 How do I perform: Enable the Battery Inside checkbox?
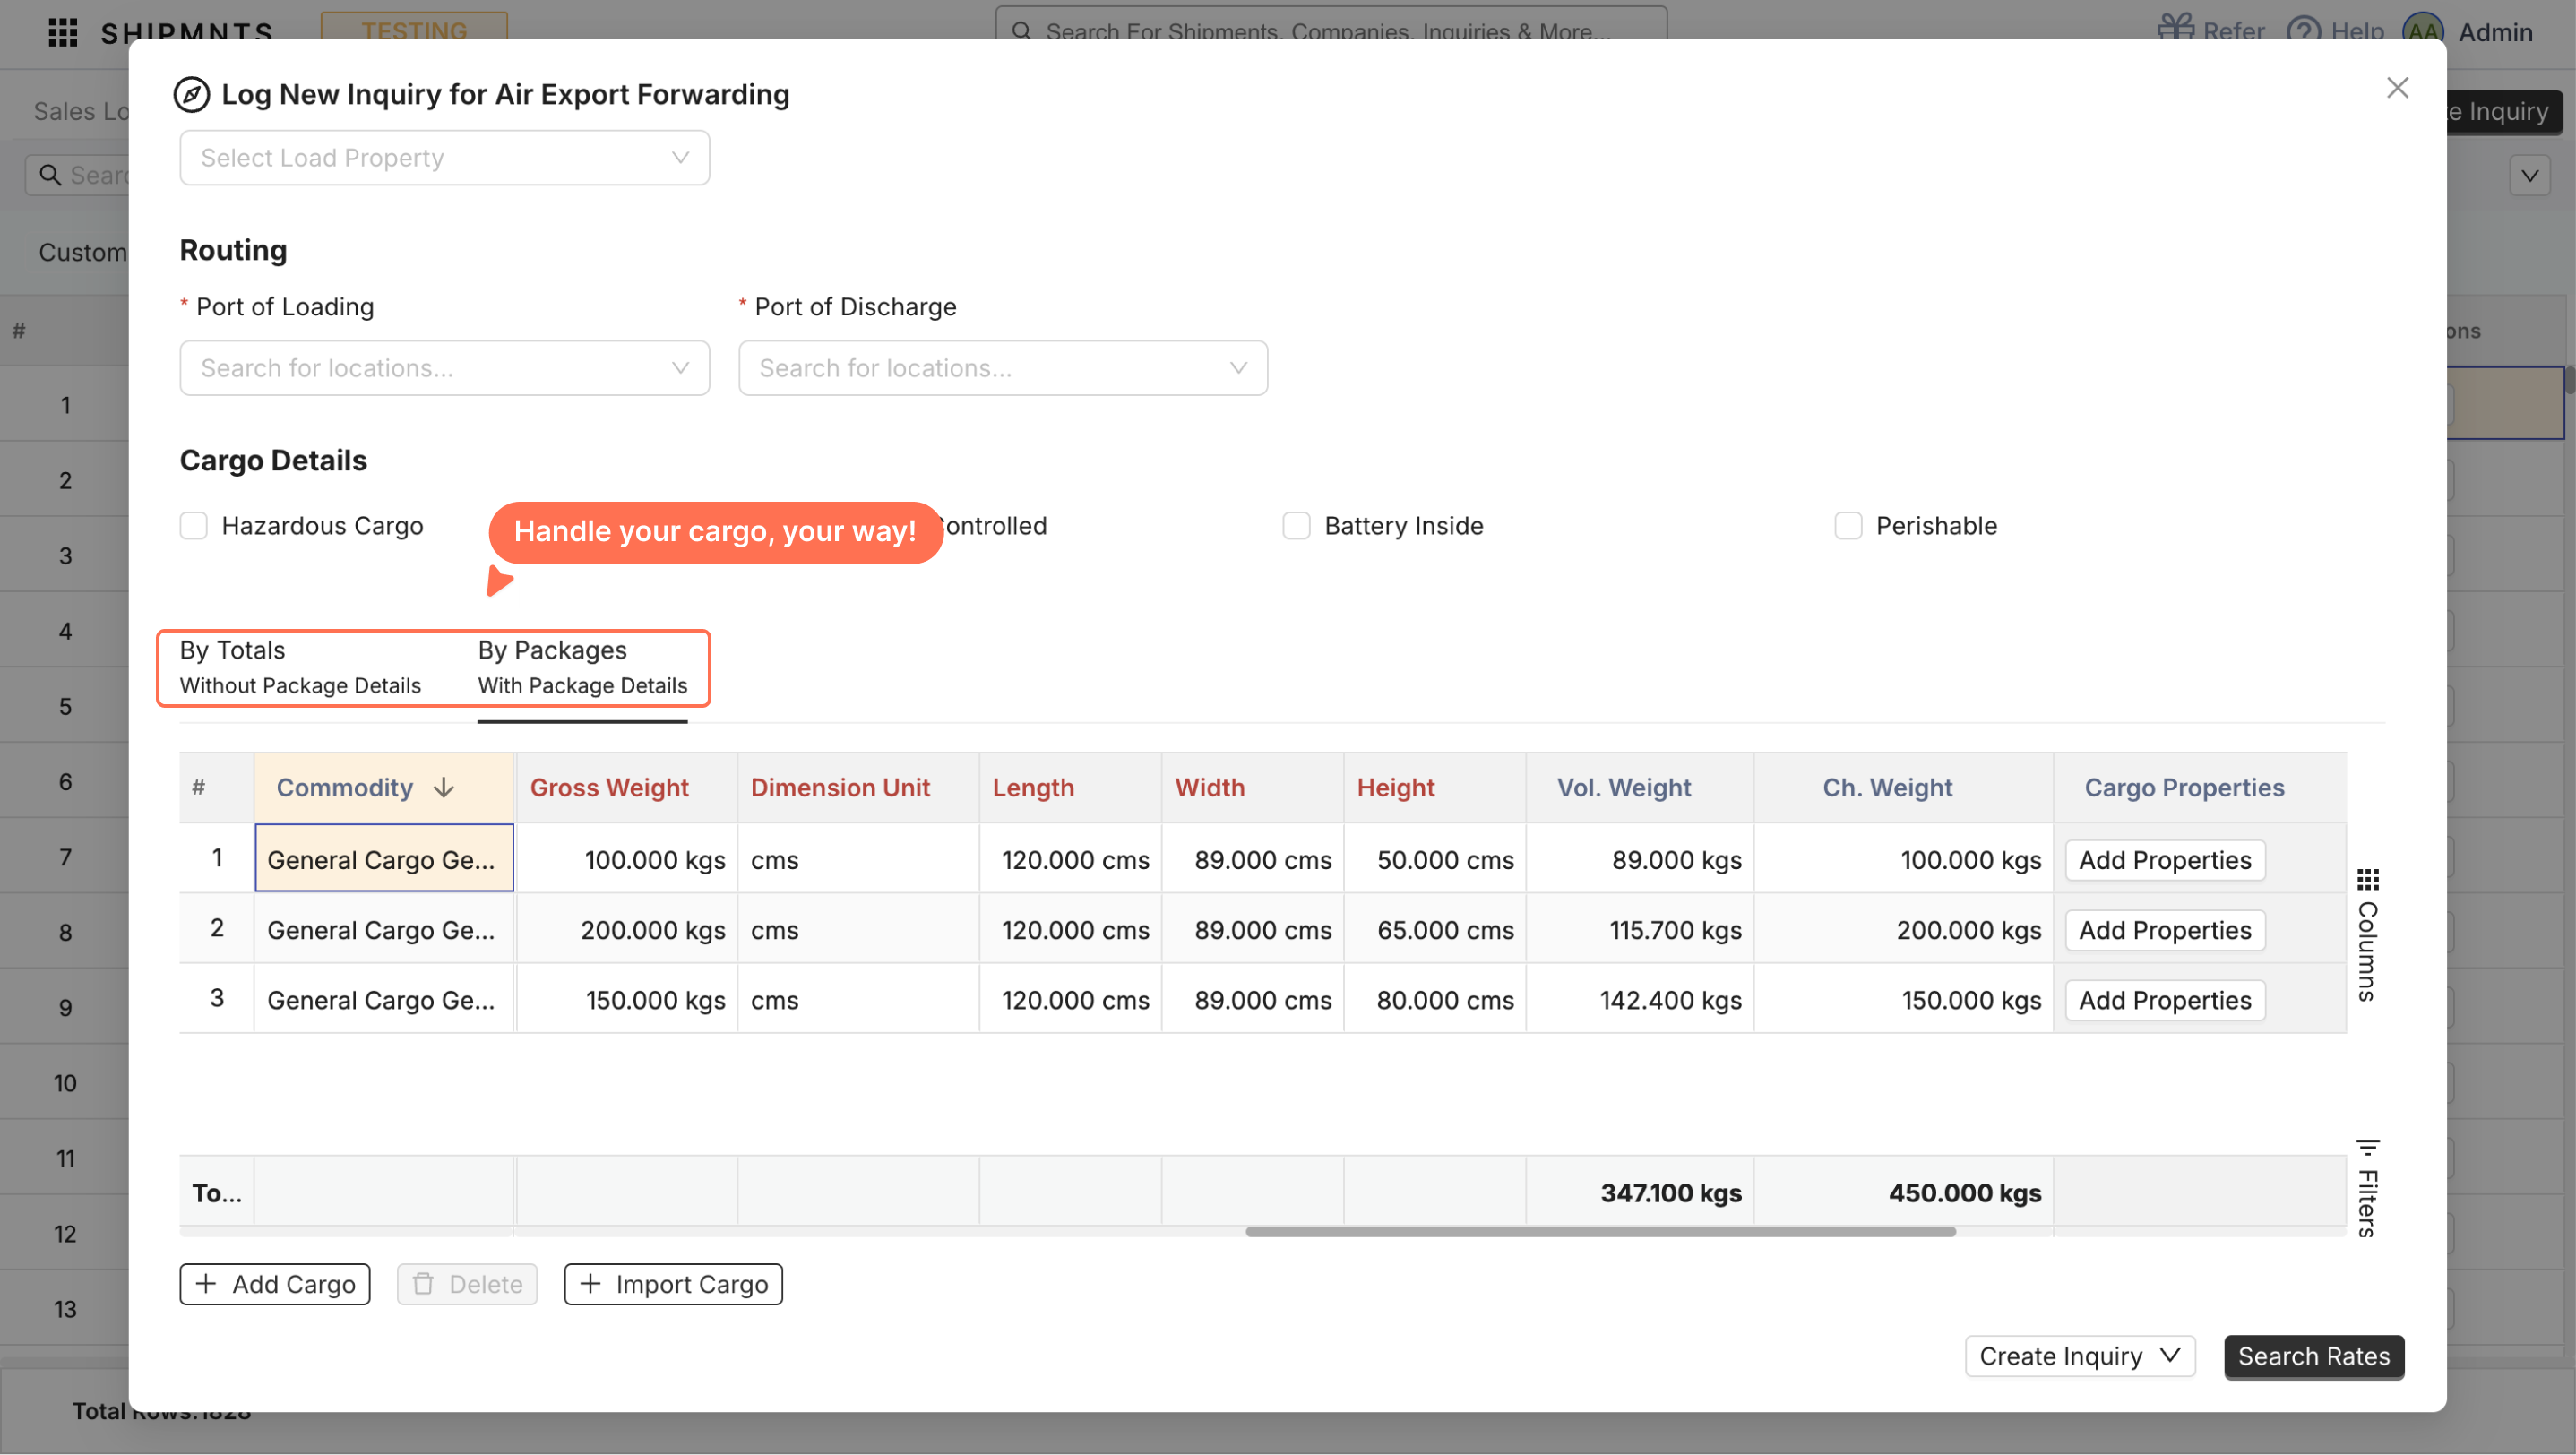[1296, 526]
